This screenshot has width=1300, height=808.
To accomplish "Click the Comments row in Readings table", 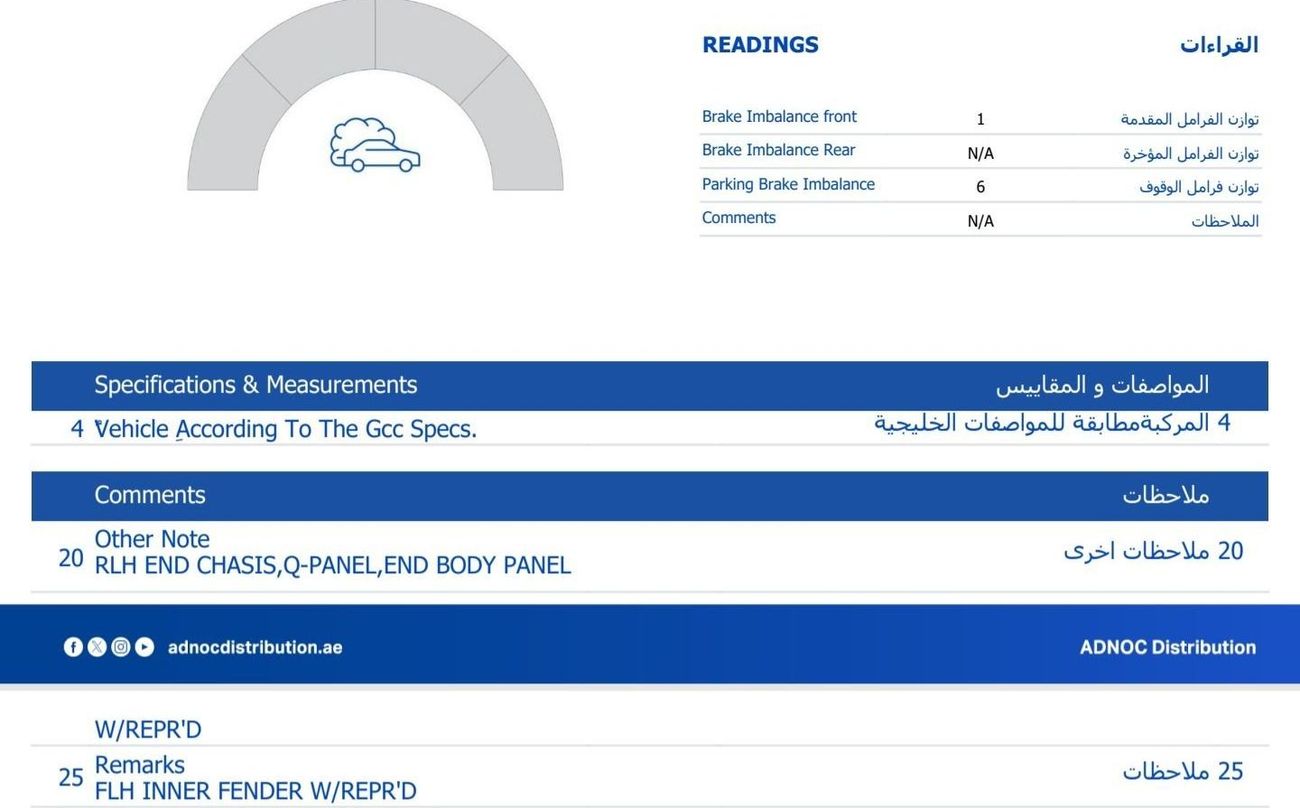I will coord(739,218).
